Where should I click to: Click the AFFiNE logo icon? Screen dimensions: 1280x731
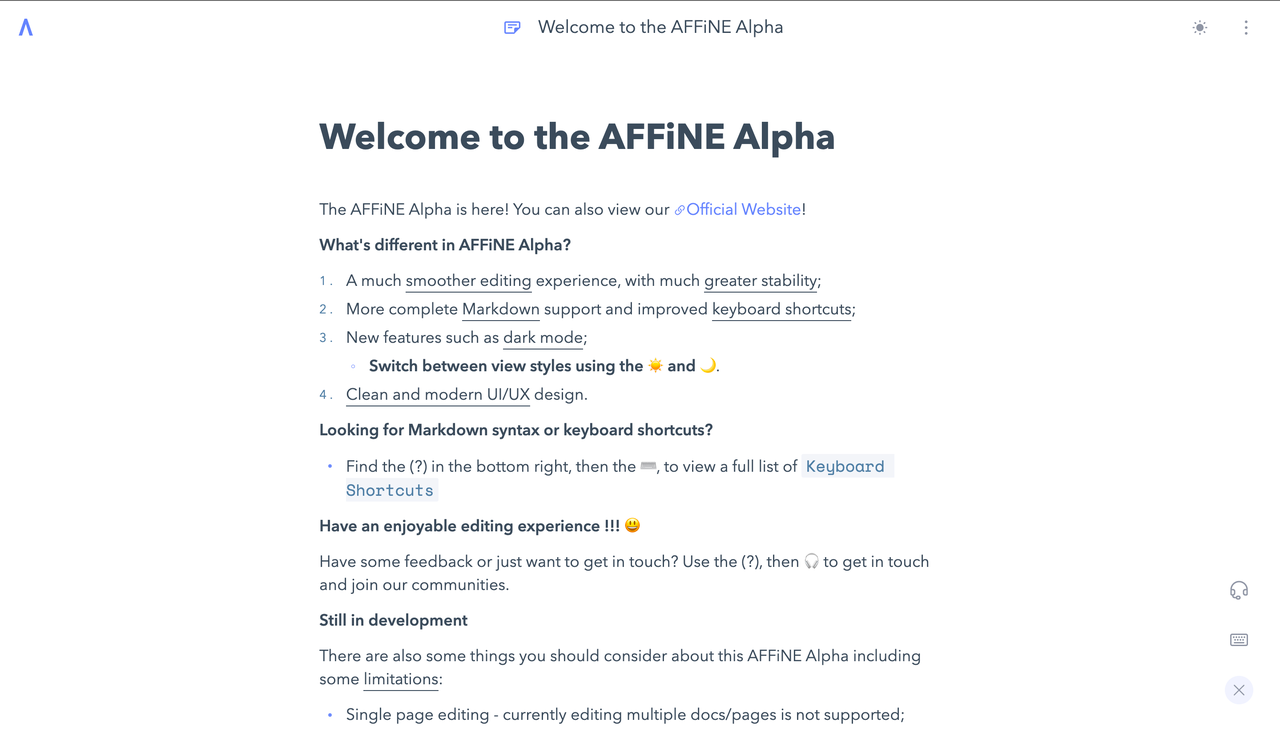tap(26, 27)
